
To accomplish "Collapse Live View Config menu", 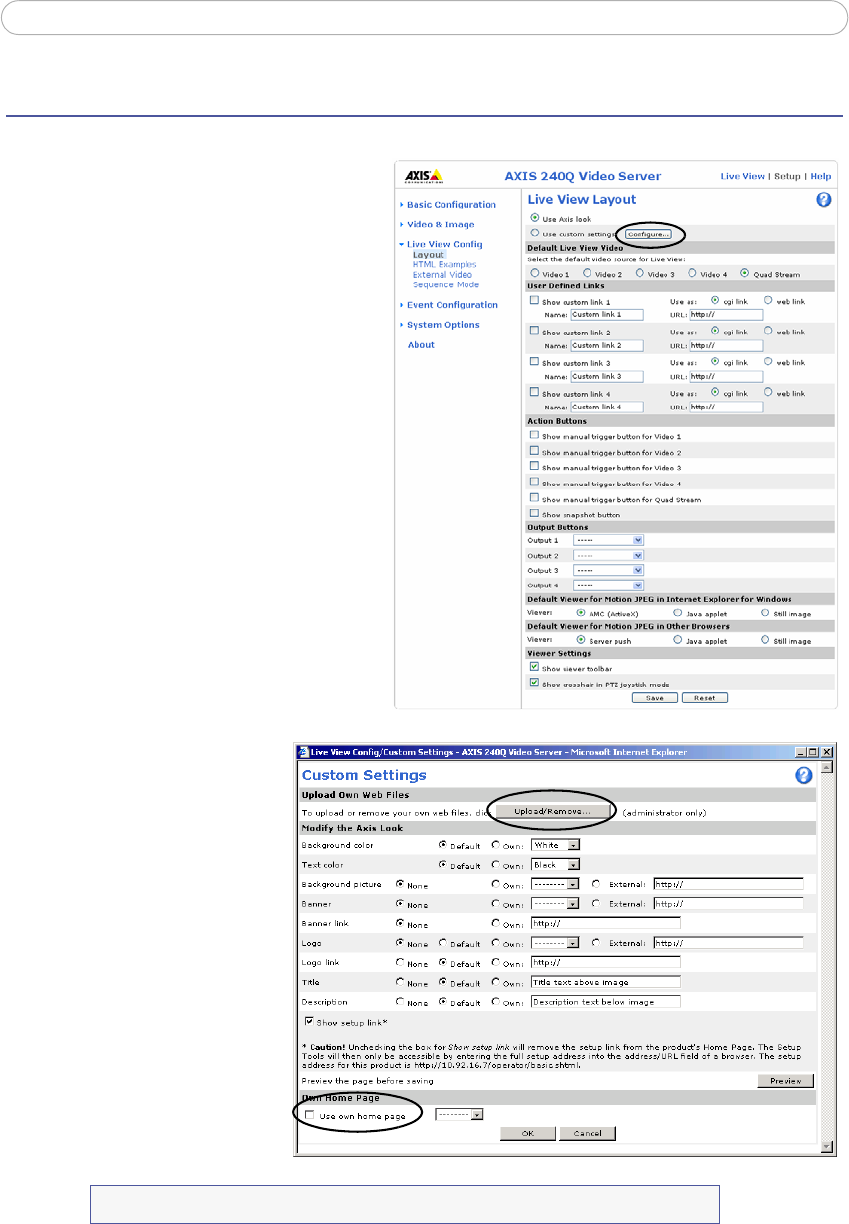I will click(444, 244).
